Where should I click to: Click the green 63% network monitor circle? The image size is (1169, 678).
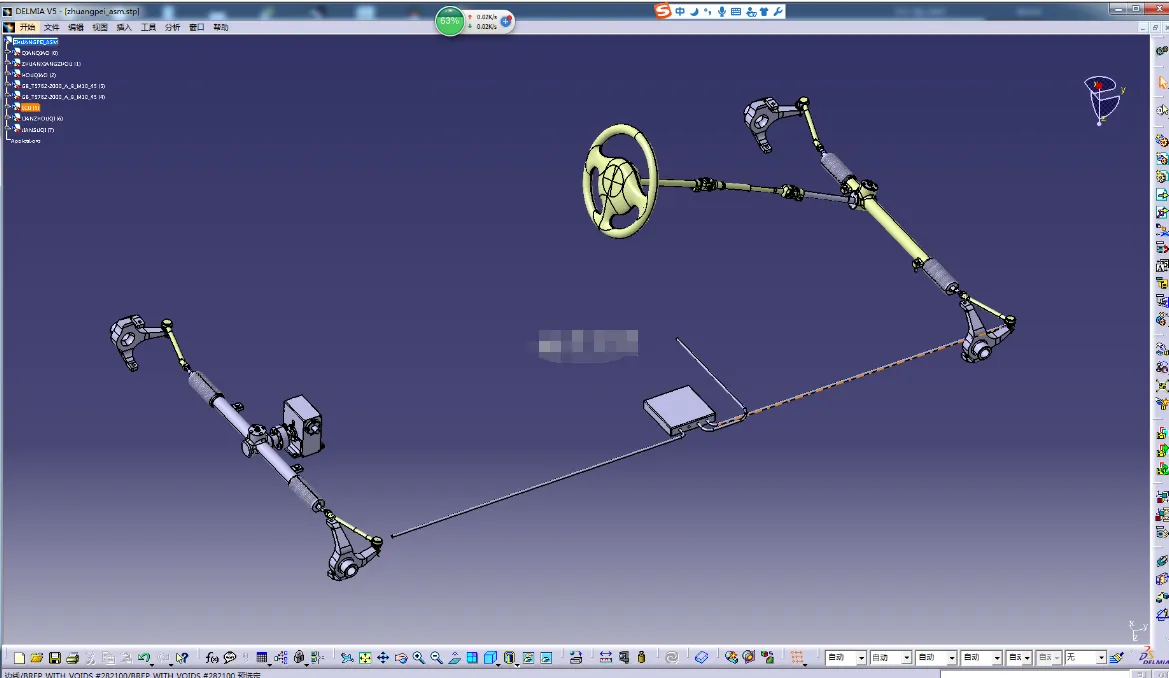click(450, 21)
